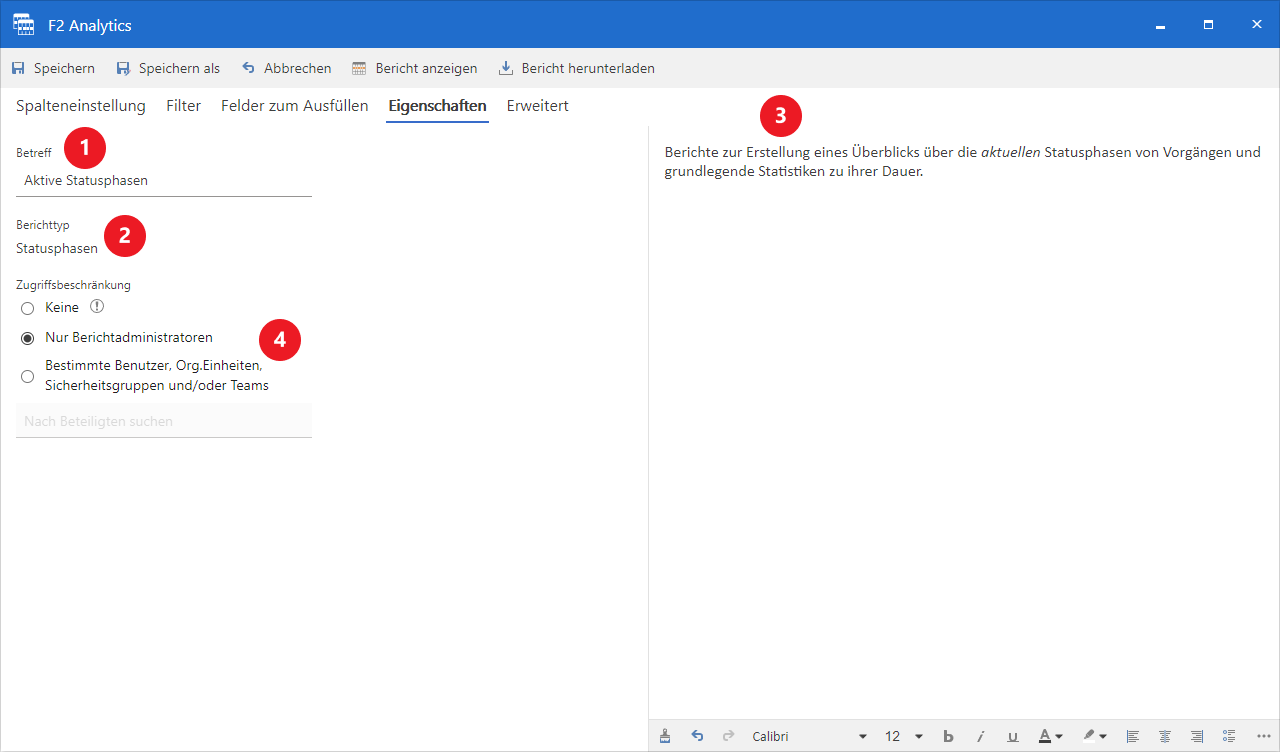Choose Bestimmte Benutzer, Org.Einheiten option

click(x=27, y=376)
